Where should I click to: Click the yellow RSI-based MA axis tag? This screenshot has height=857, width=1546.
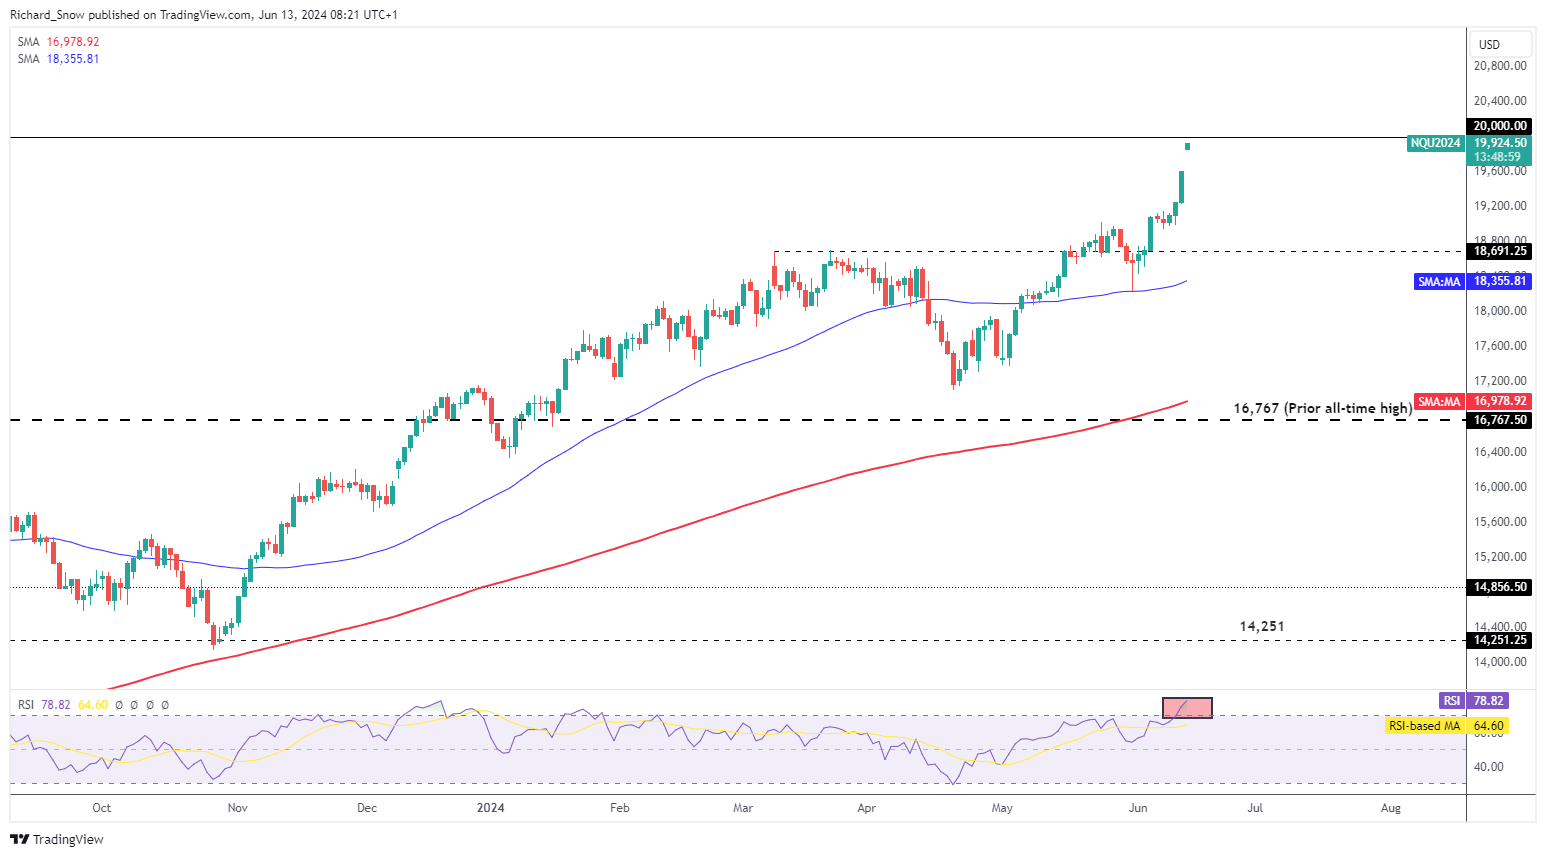[x=1426, y=726]
